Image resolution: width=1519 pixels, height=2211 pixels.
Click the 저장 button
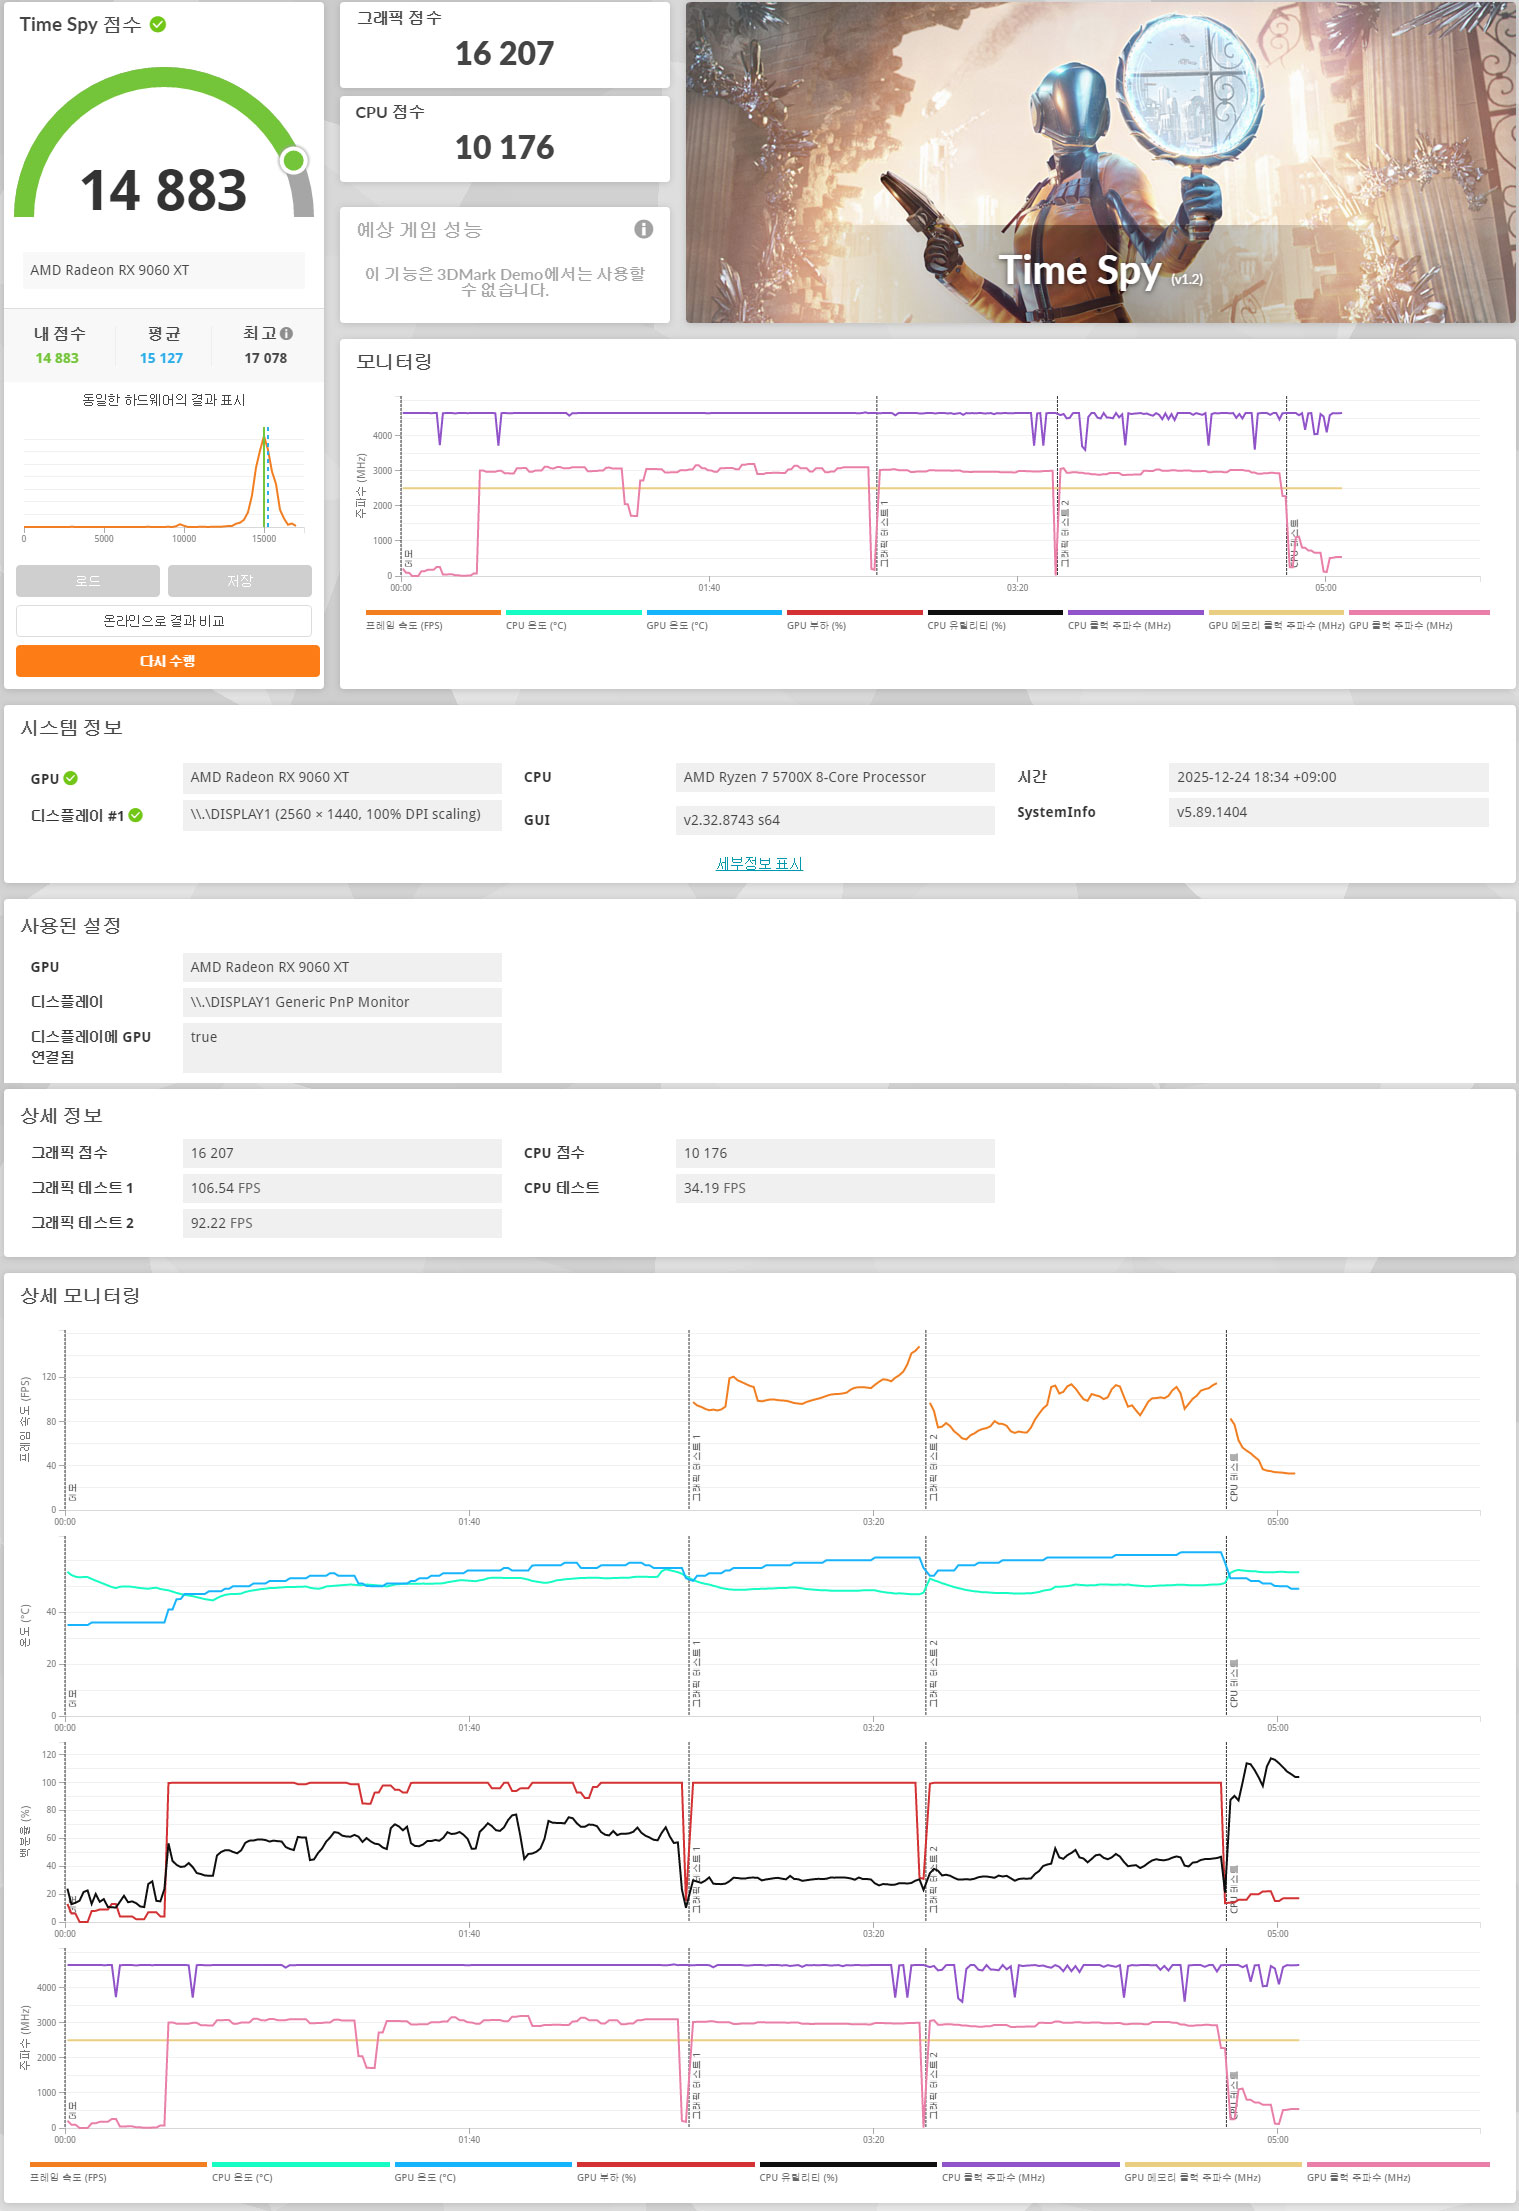click(240, 581)
